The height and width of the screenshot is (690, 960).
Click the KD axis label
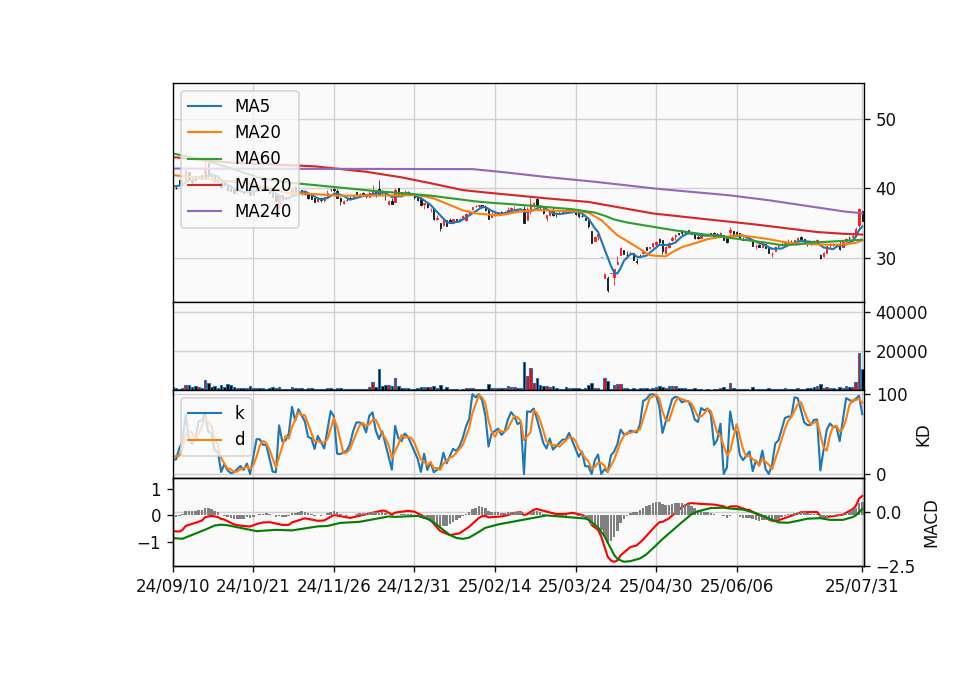923,436
